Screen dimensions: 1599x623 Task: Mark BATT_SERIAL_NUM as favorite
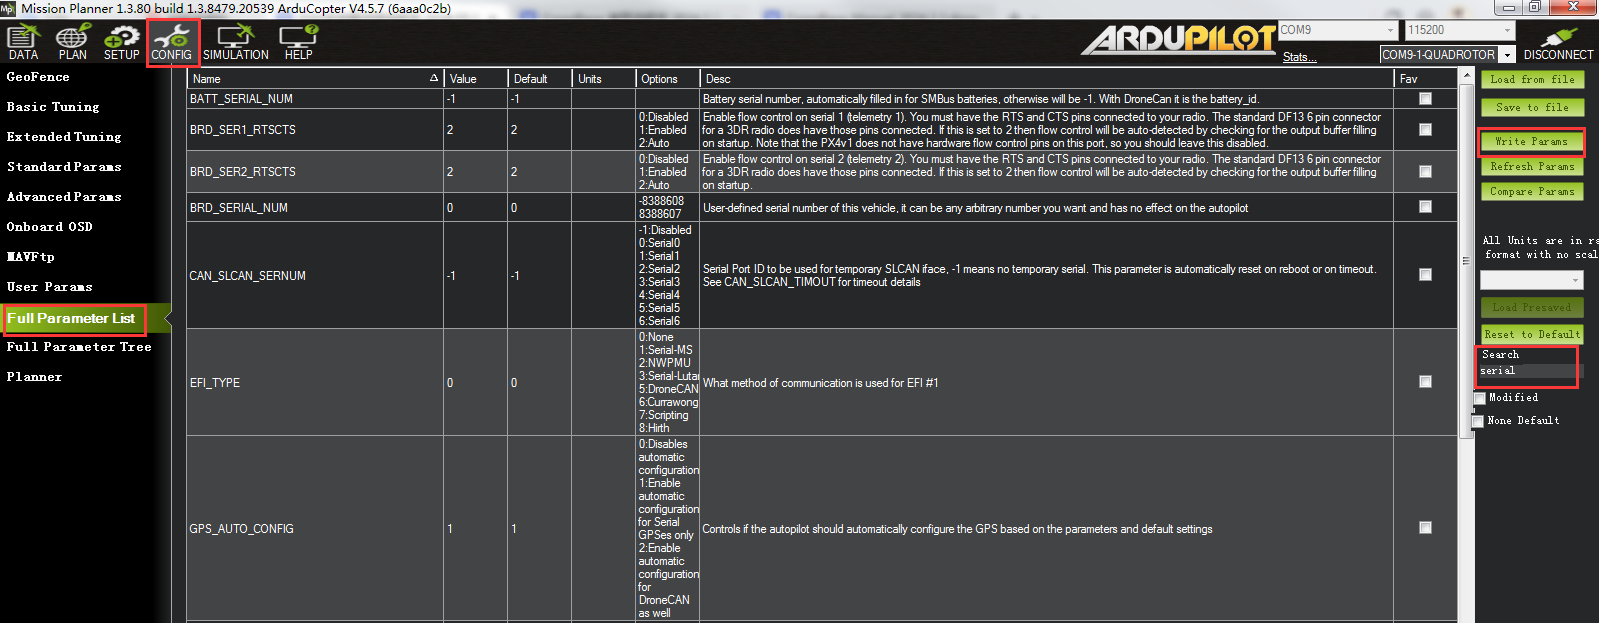click(1425, 99)
